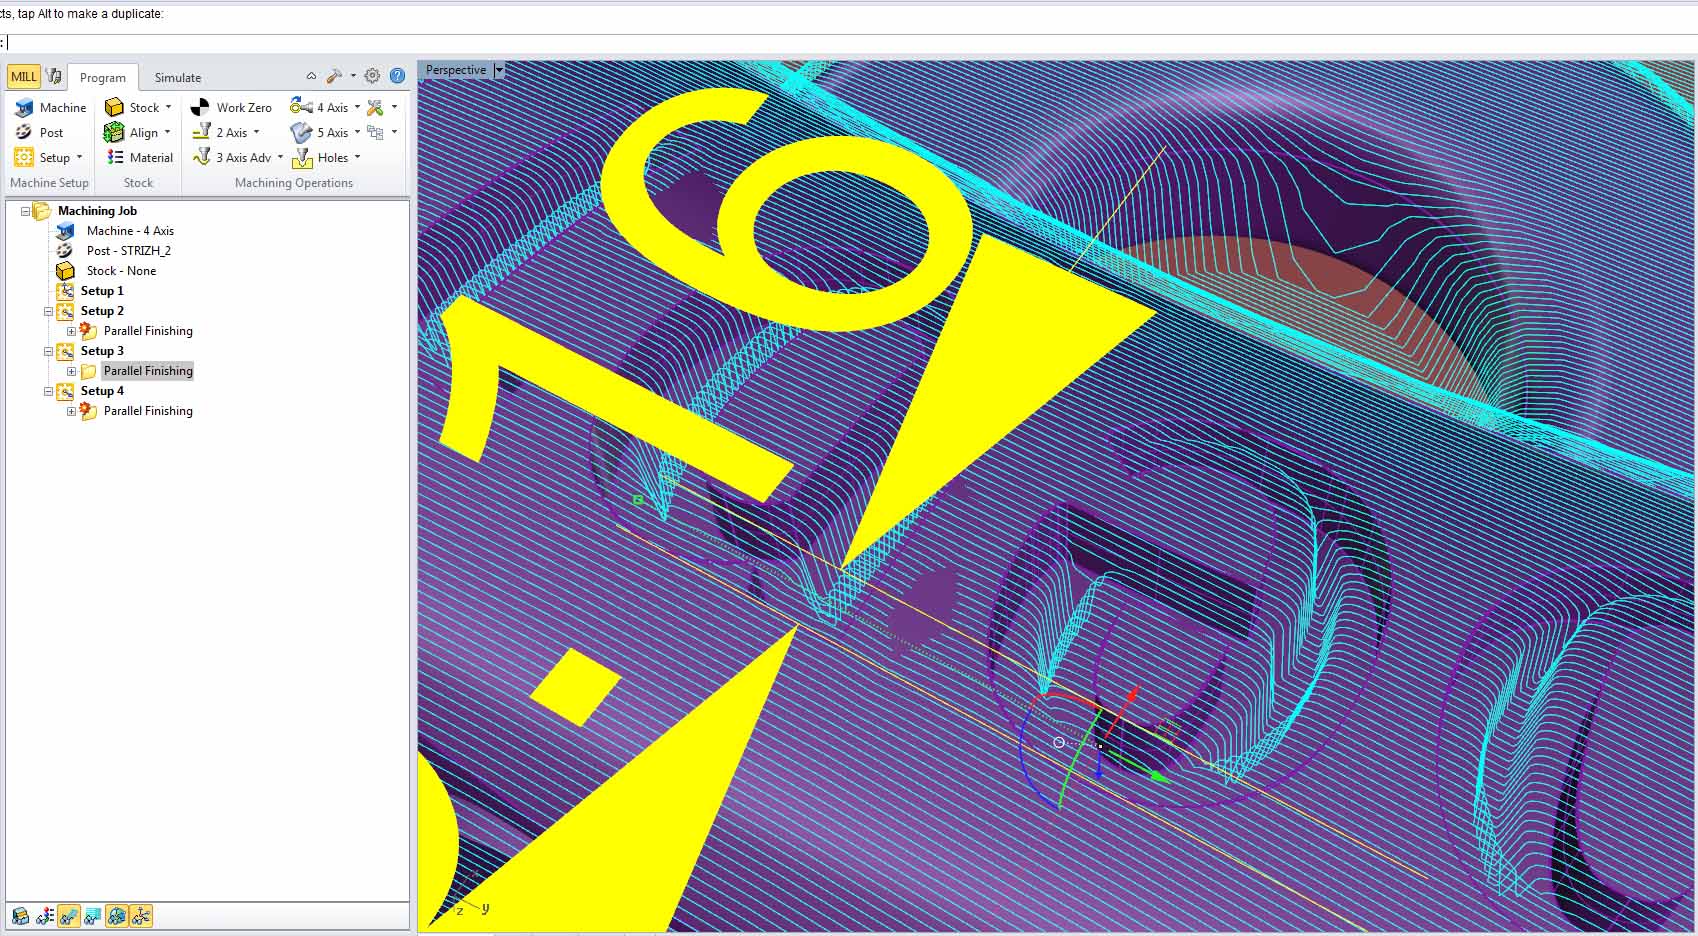The width and height of the screenshot is (1698, 936).
Task: Click the Work Zero icon
Action: tap(201, 107)
